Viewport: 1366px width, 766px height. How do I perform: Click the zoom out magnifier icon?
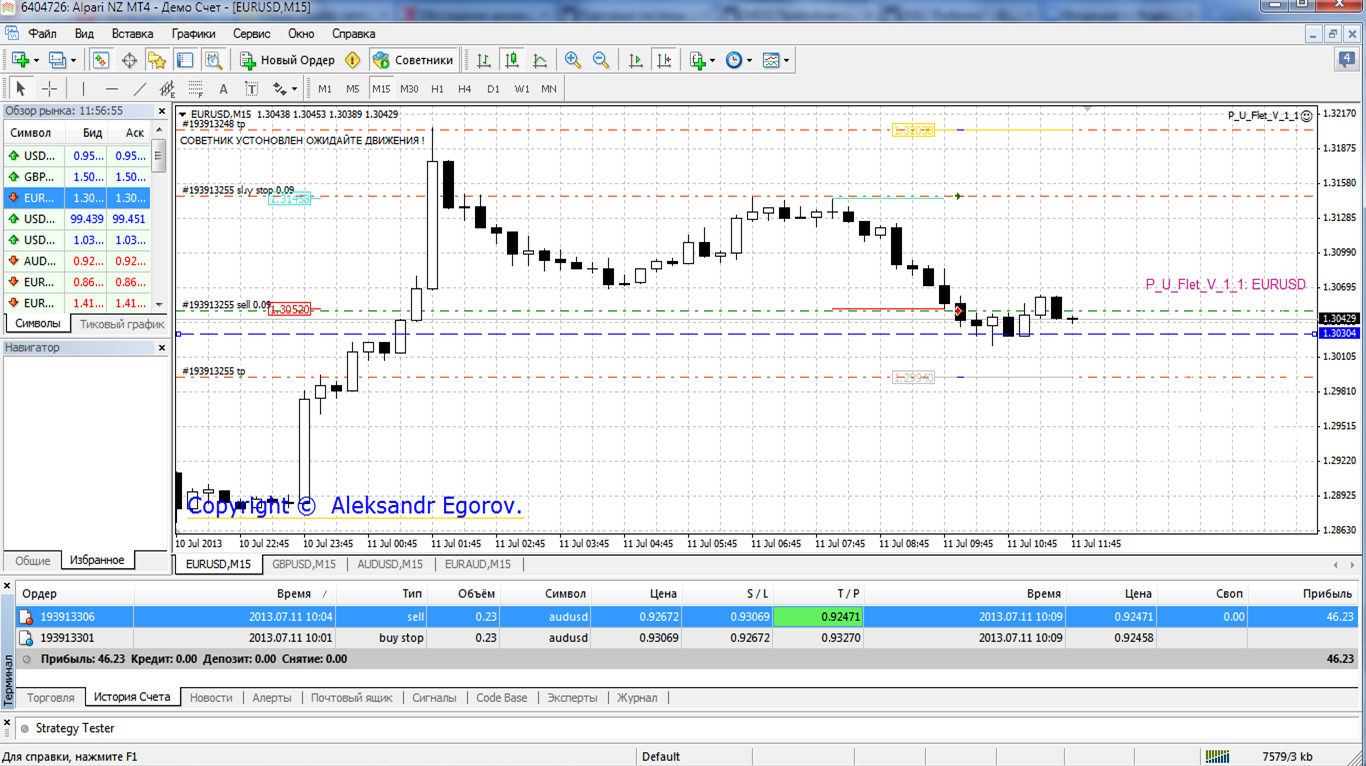(x=601, y=60)
